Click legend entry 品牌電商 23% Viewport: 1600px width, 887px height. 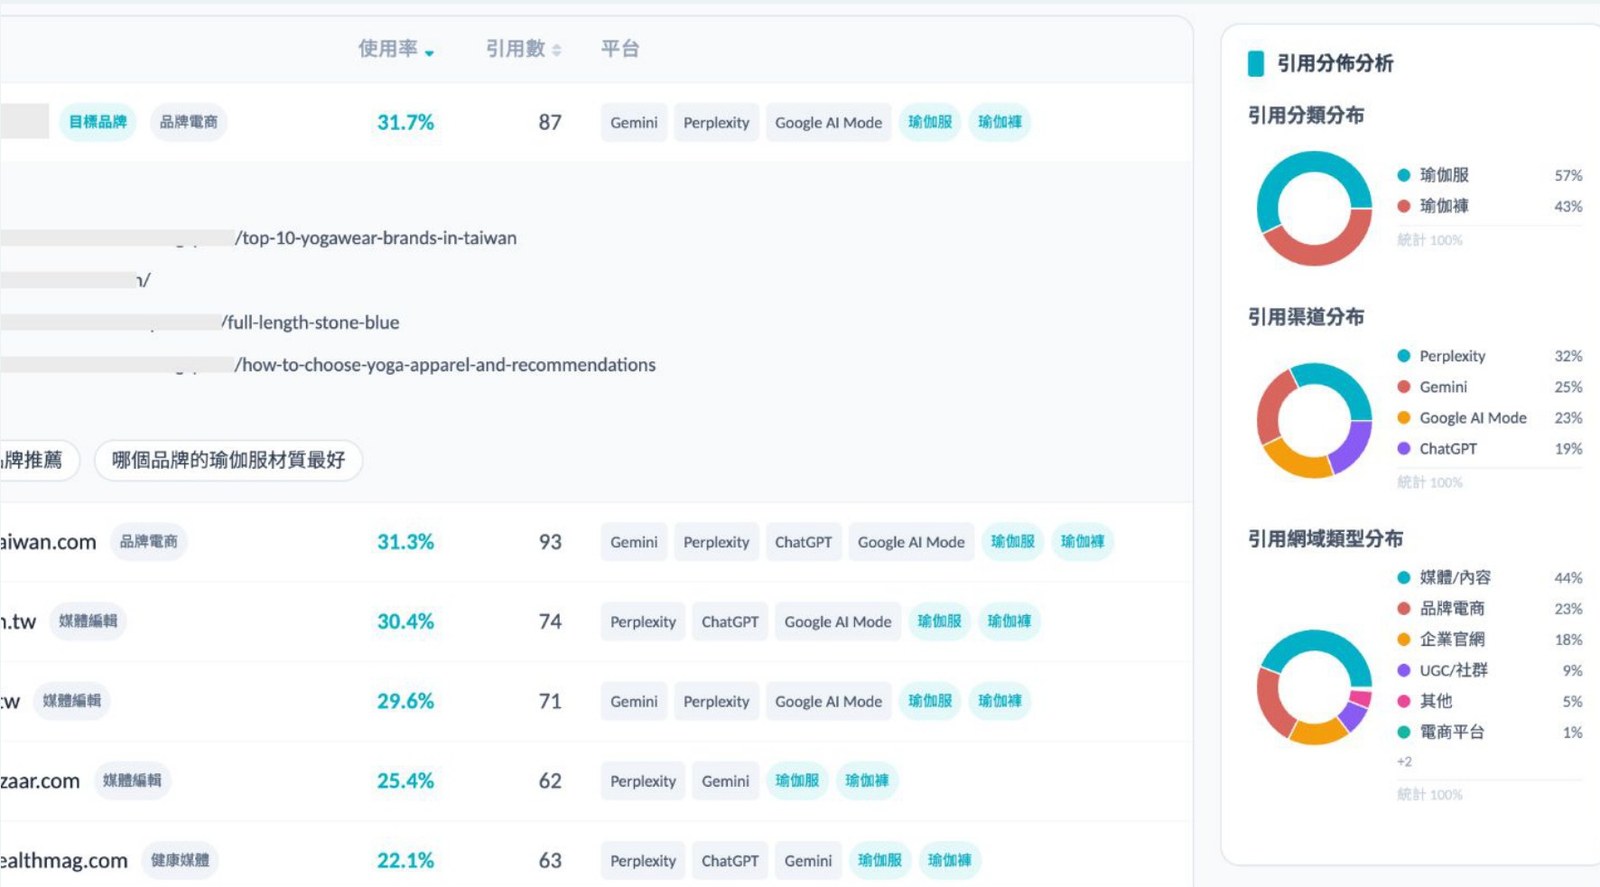1490,608
